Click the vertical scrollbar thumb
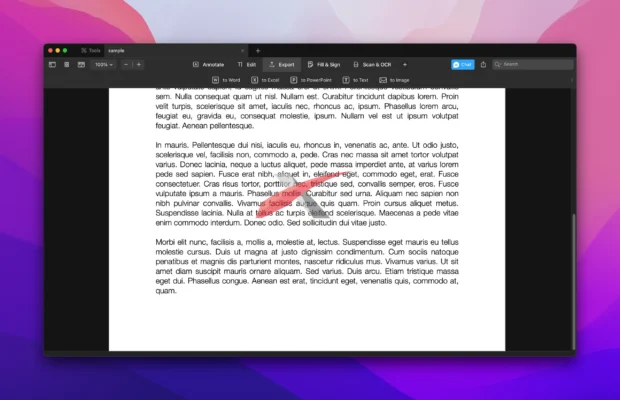The height and width of the screenshot is (400, 620). (574, 281)
